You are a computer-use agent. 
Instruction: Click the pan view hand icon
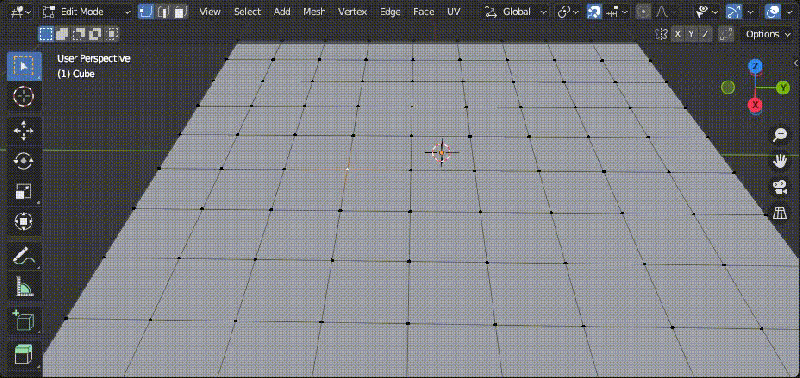click(780, 161)
